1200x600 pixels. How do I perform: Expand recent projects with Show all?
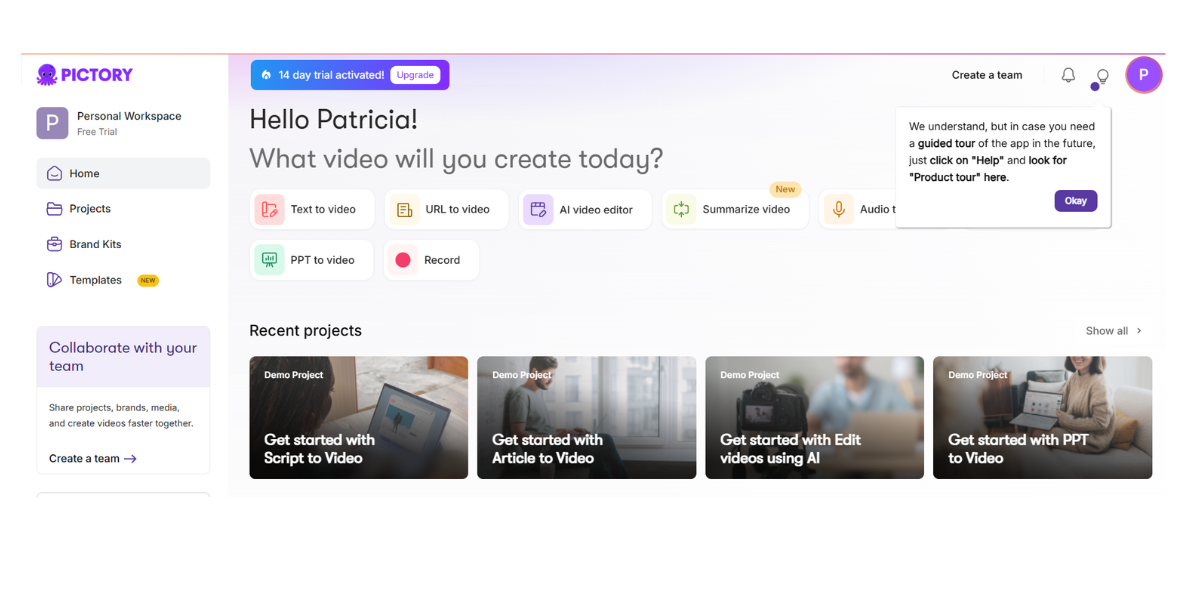point(1108,330)
